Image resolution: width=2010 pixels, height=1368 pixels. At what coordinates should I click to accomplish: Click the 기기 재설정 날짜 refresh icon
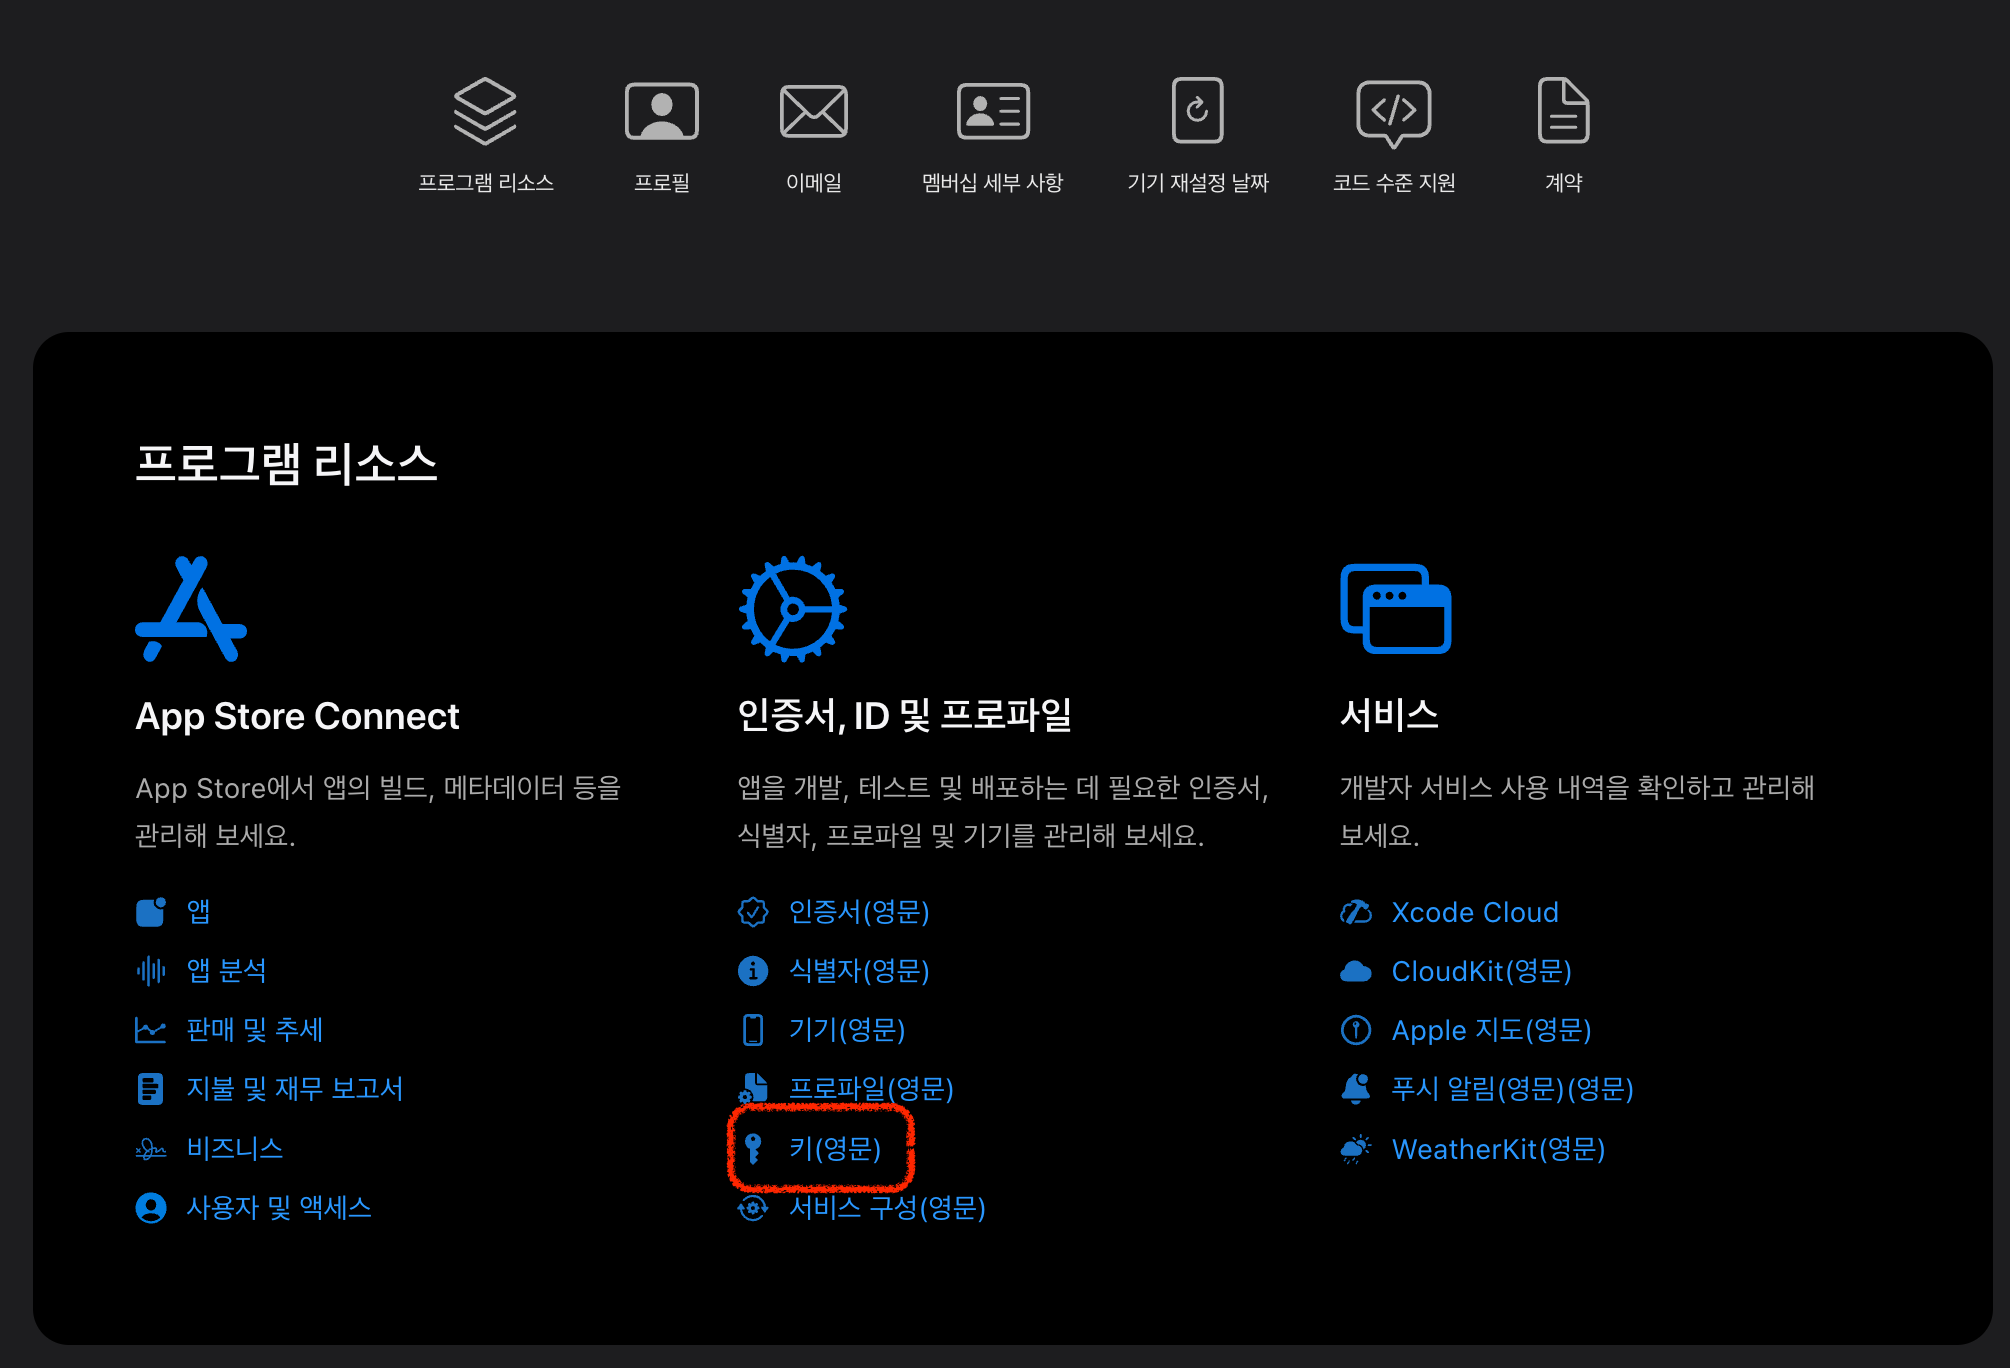tap(1197, 110)
